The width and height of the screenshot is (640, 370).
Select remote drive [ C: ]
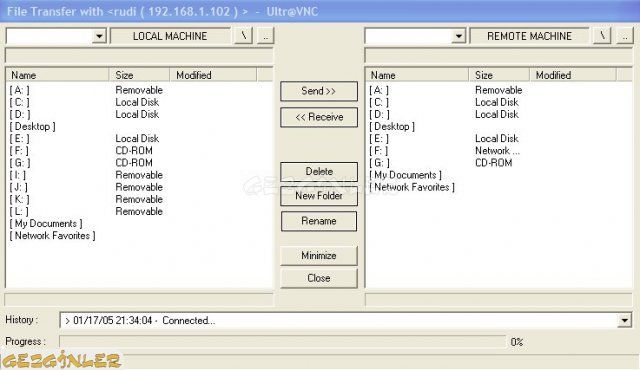(x=379, y=102)
